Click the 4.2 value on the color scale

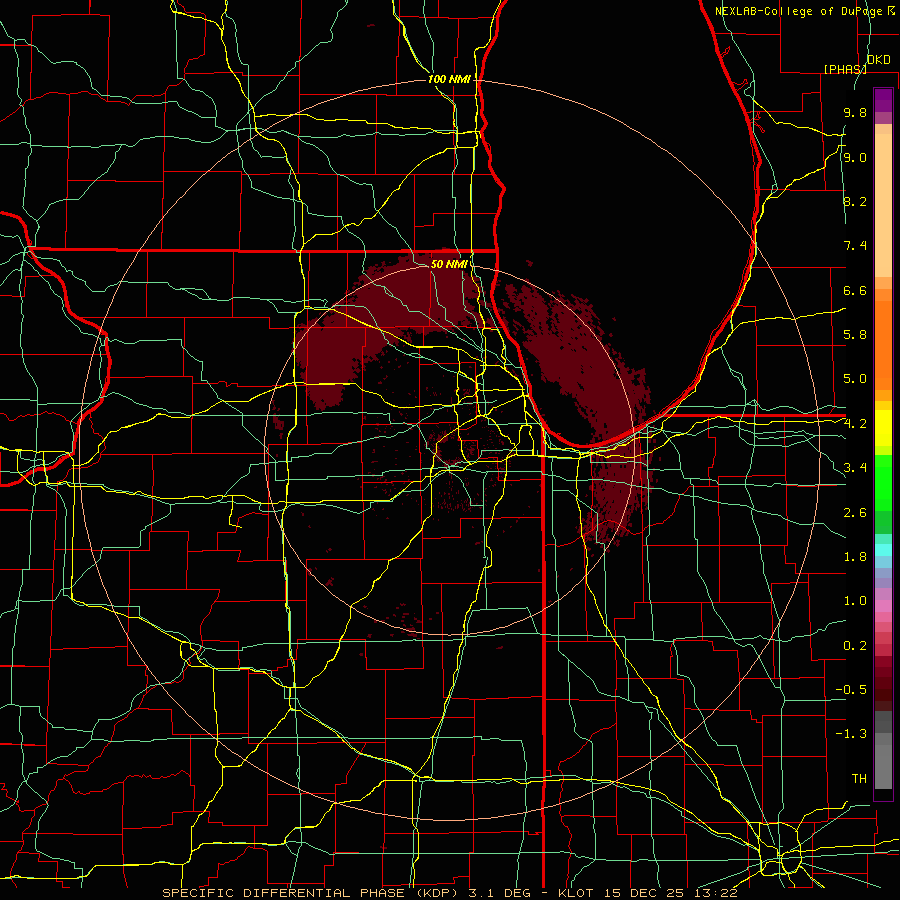[855, 424]
